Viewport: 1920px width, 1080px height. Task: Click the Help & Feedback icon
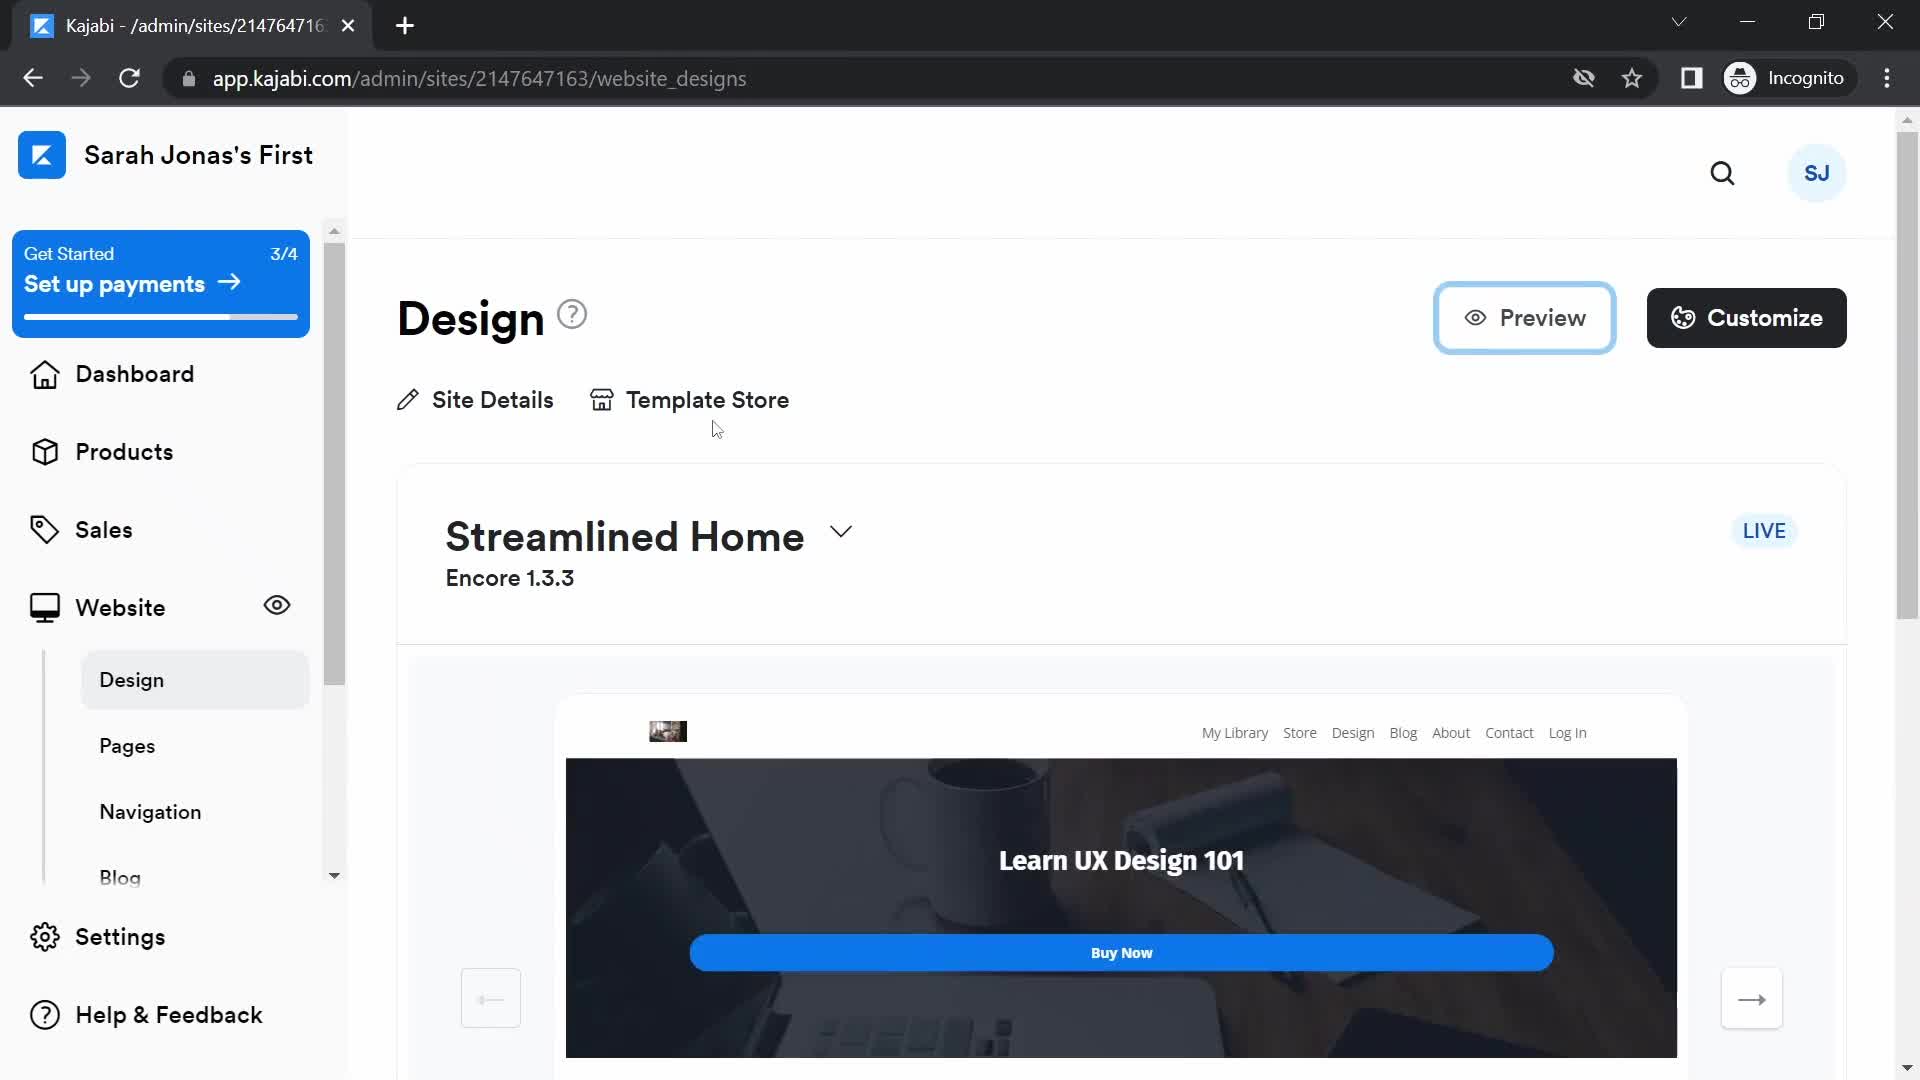(x=46, y=1015)
